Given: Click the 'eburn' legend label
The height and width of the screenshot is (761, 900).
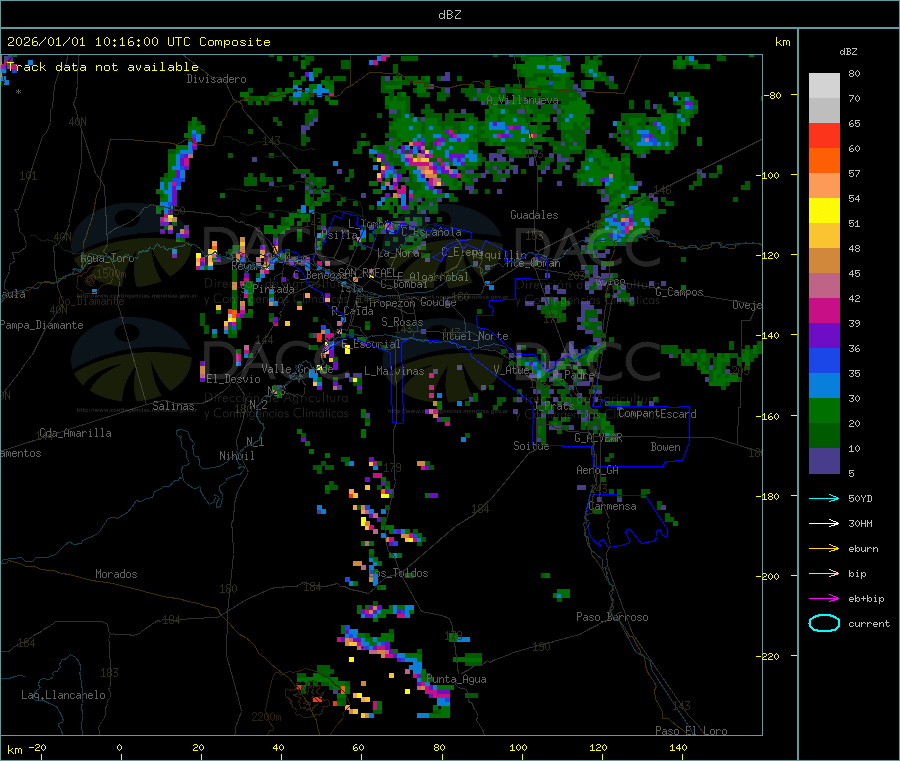Looking at the screenshot, I should point(863,549).
